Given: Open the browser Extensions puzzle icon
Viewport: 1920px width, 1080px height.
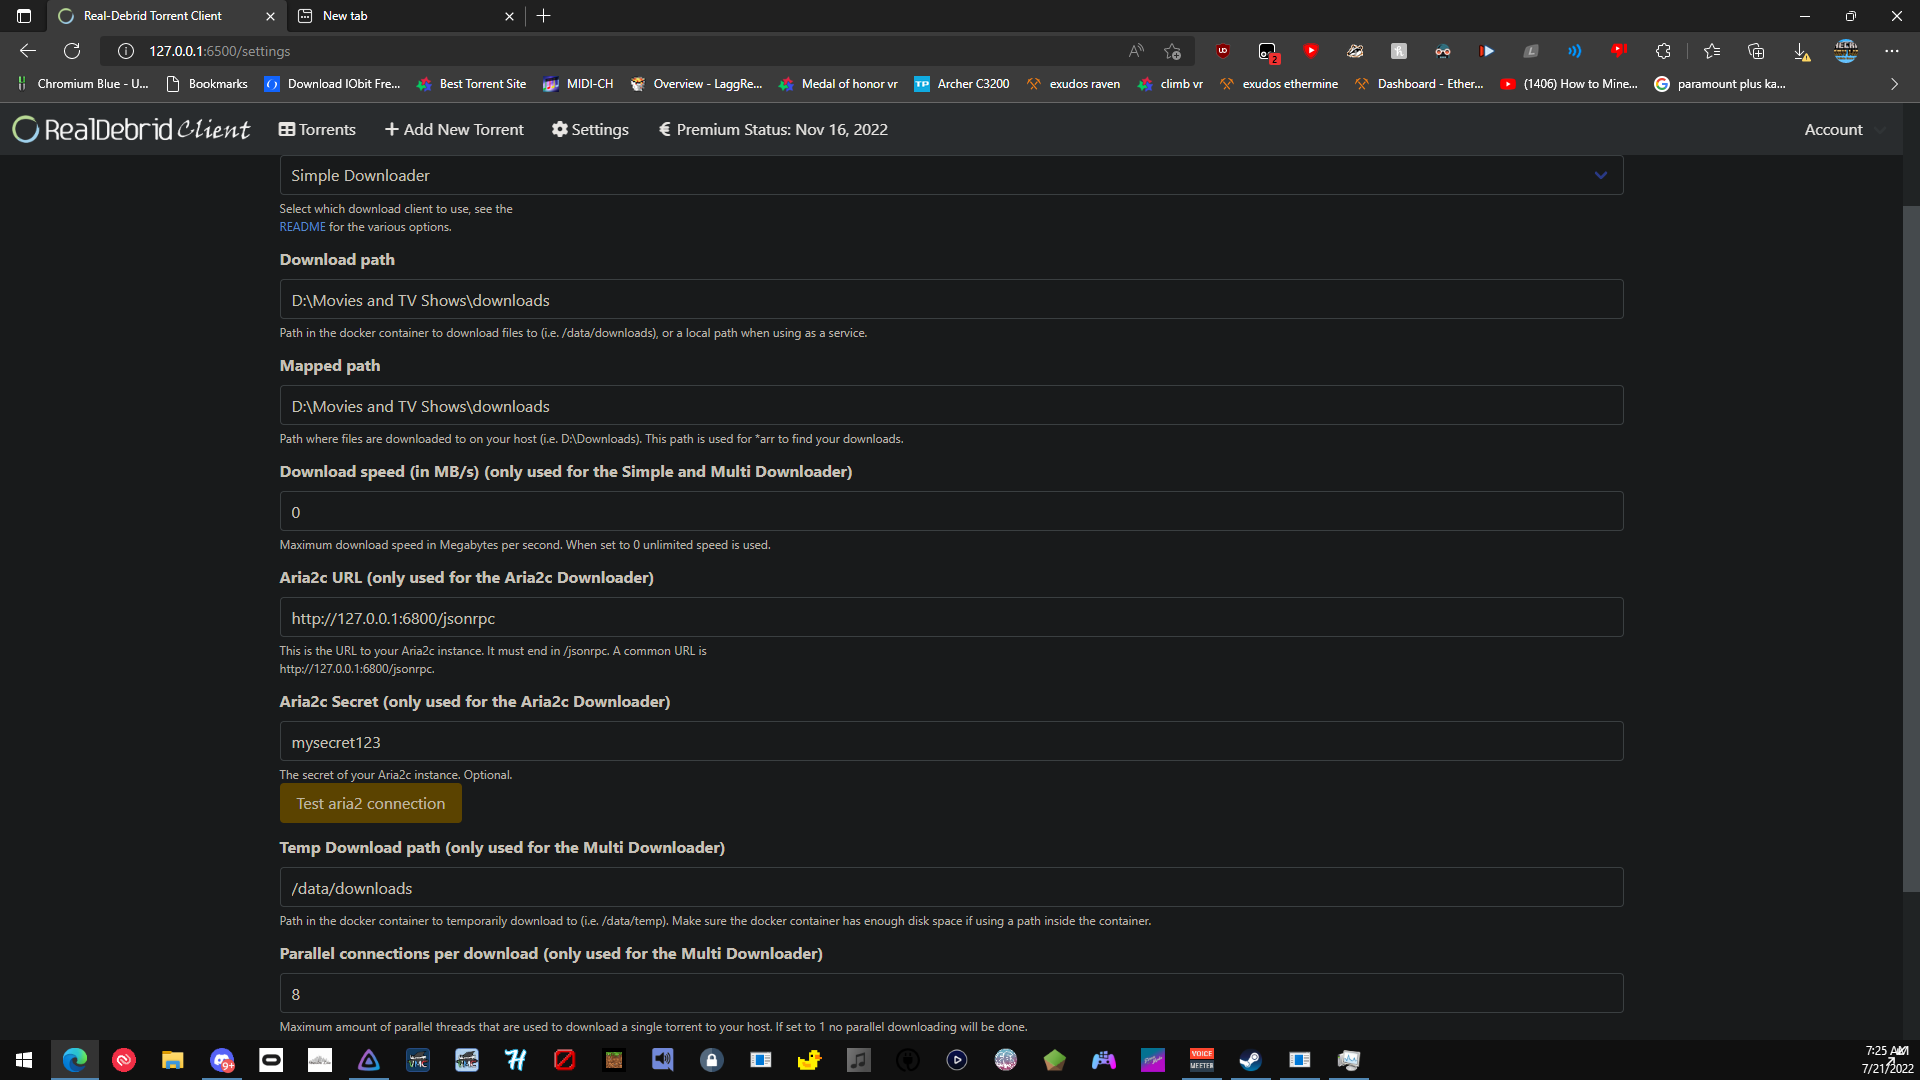Looking at the screenshot, I should tap(1663, 50).
